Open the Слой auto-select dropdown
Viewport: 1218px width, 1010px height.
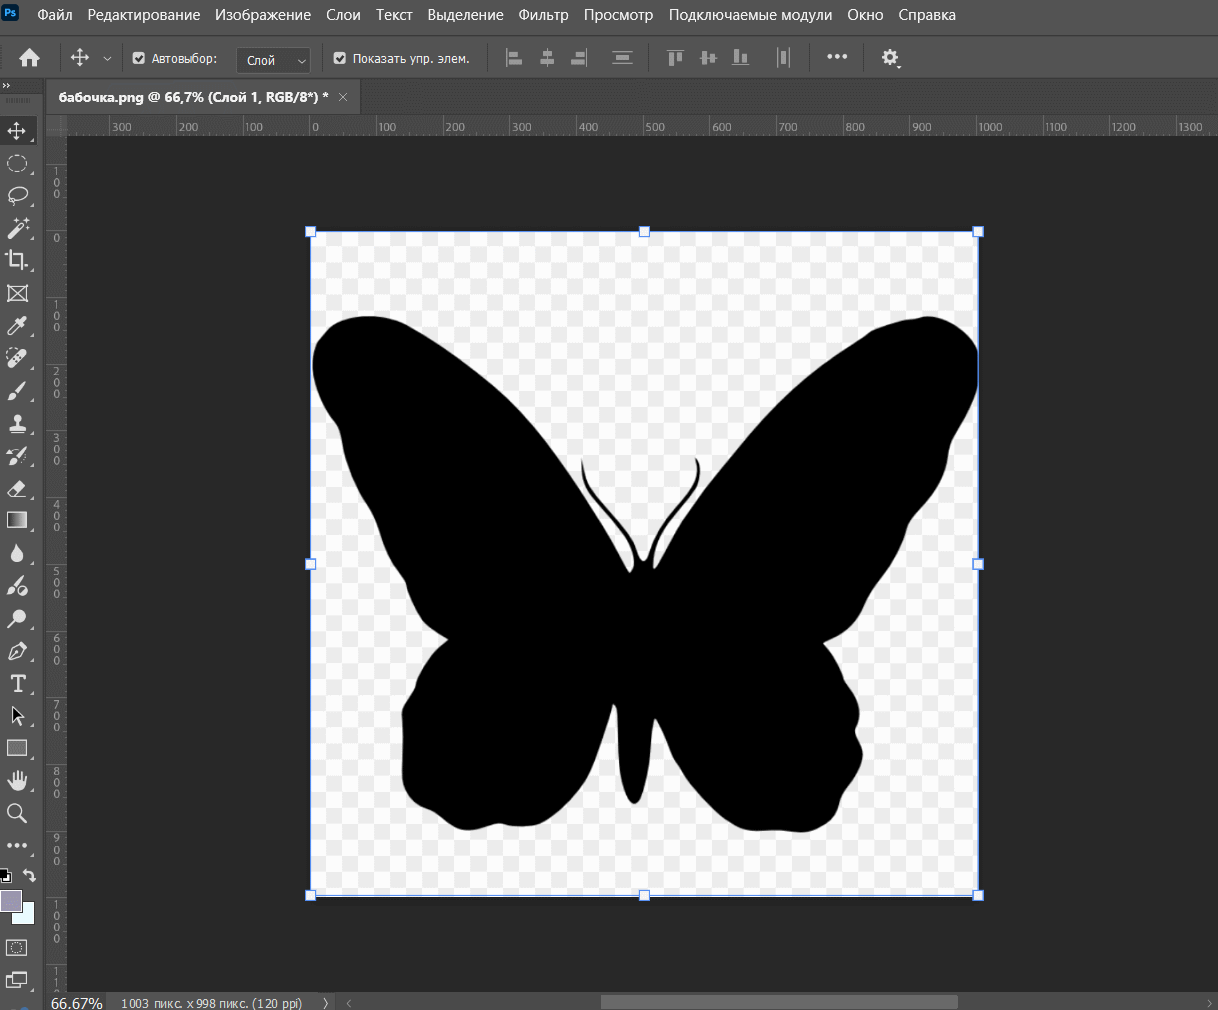click(273, 60)
